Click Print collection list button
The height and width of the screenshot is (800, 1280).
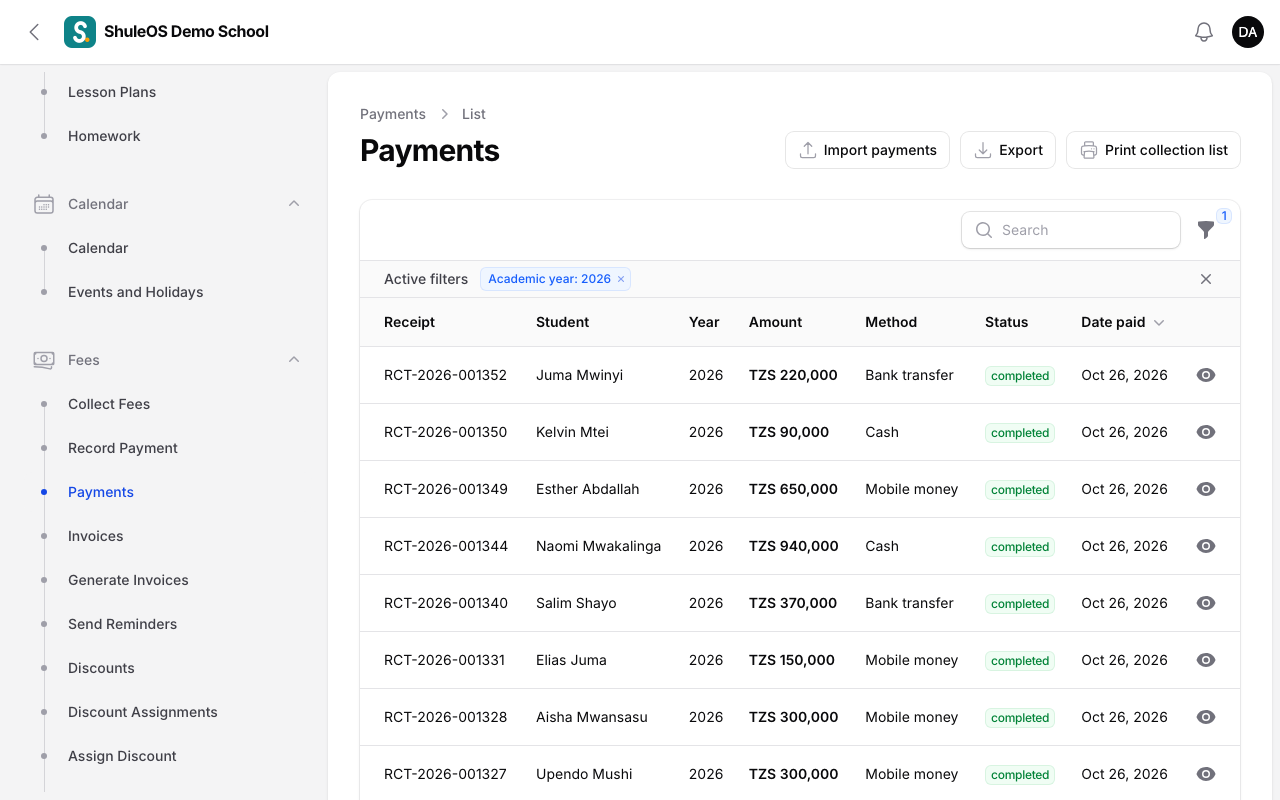coord(1153,150)
